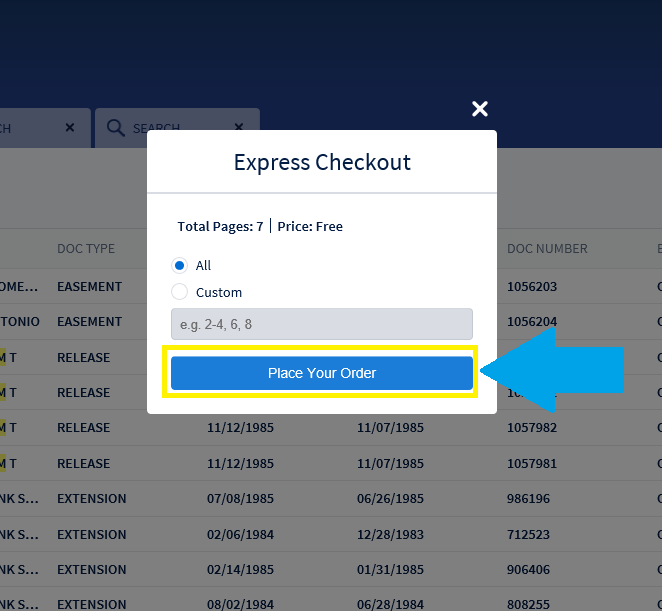Click doc number 1057981 in the table
The width and height of the screenshot is (662, 611).
[x=531, y=463]
